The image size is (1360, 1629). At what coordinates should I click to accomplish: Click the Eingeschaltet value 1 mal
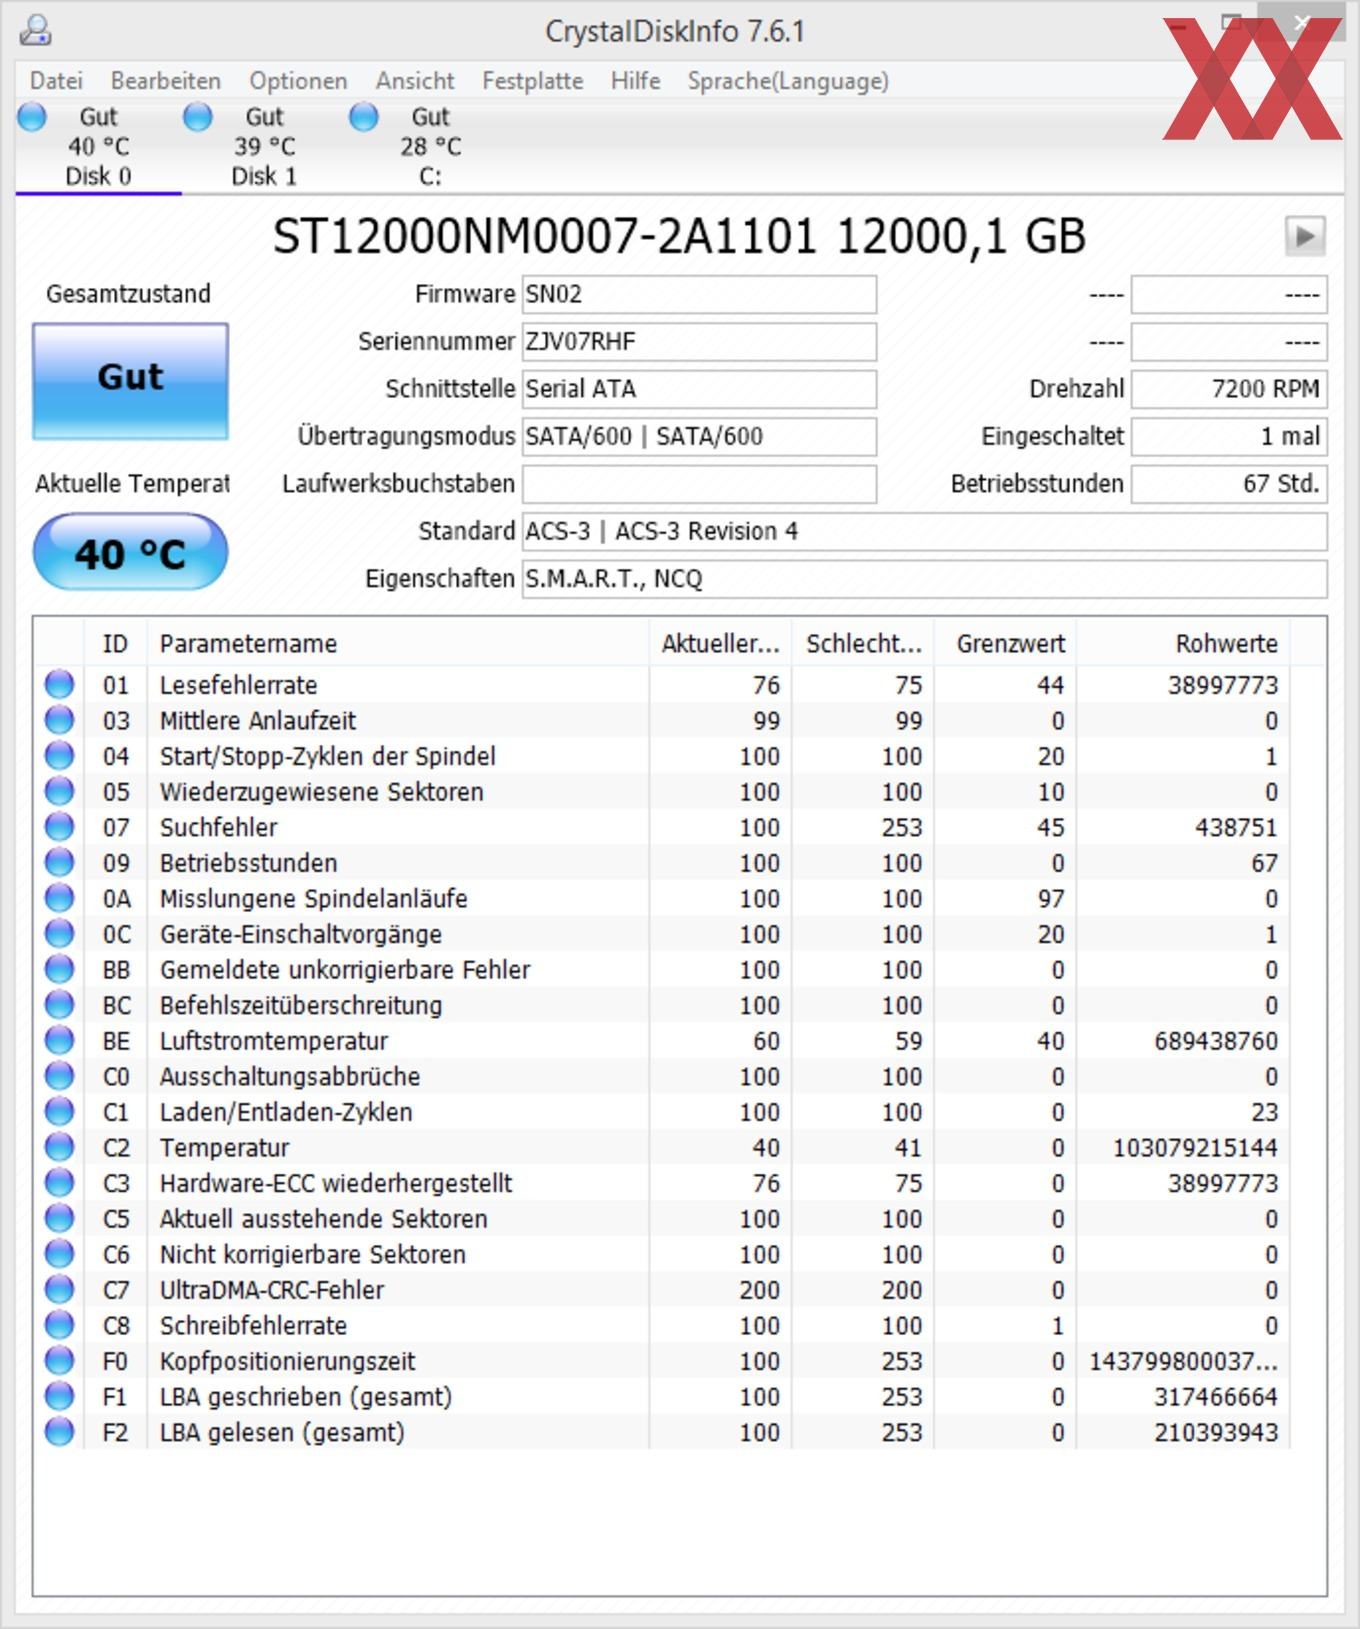coord(1229,437)
